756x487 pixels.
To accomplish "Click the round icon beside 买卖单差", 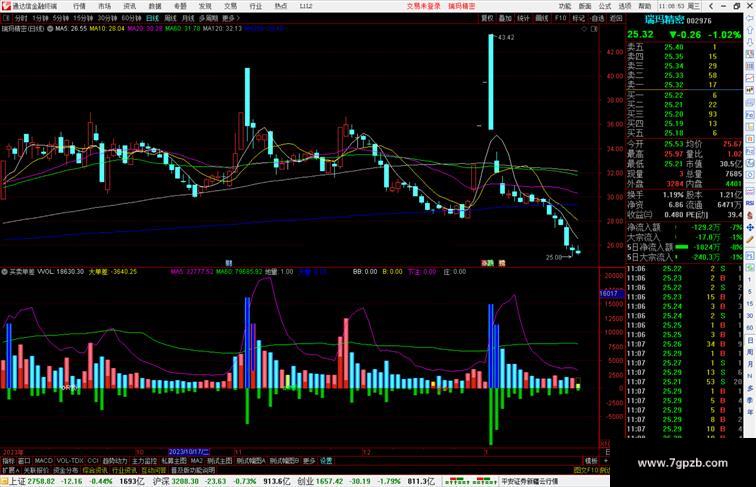I will tap(4, 272).
